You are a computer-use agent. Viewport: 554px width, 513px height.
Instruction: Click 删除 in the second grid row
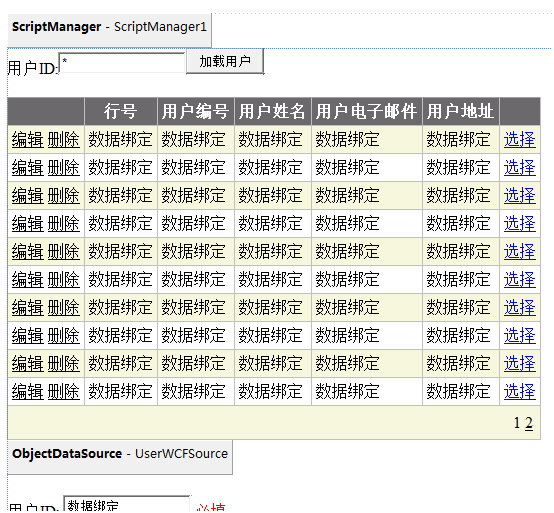(64, 167)
